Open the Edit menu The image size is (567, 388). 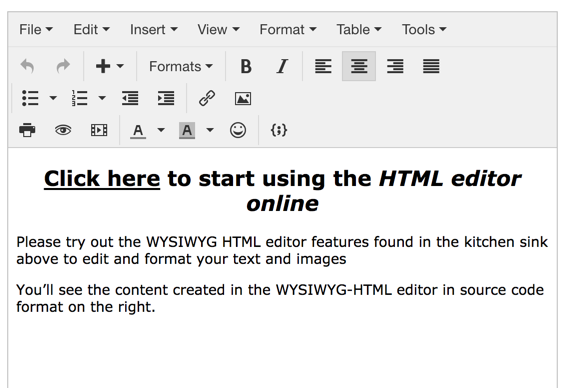(x=91, y=30)
